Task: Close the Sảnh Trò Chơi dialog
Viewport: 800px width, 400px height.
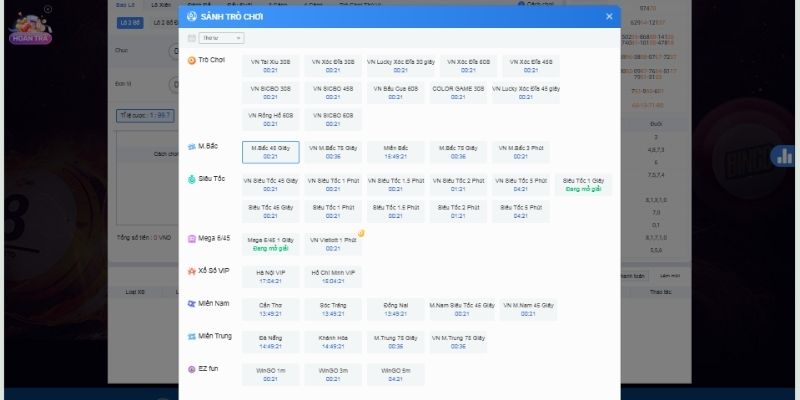Action: pyautogui.click(x=609, y=16)
